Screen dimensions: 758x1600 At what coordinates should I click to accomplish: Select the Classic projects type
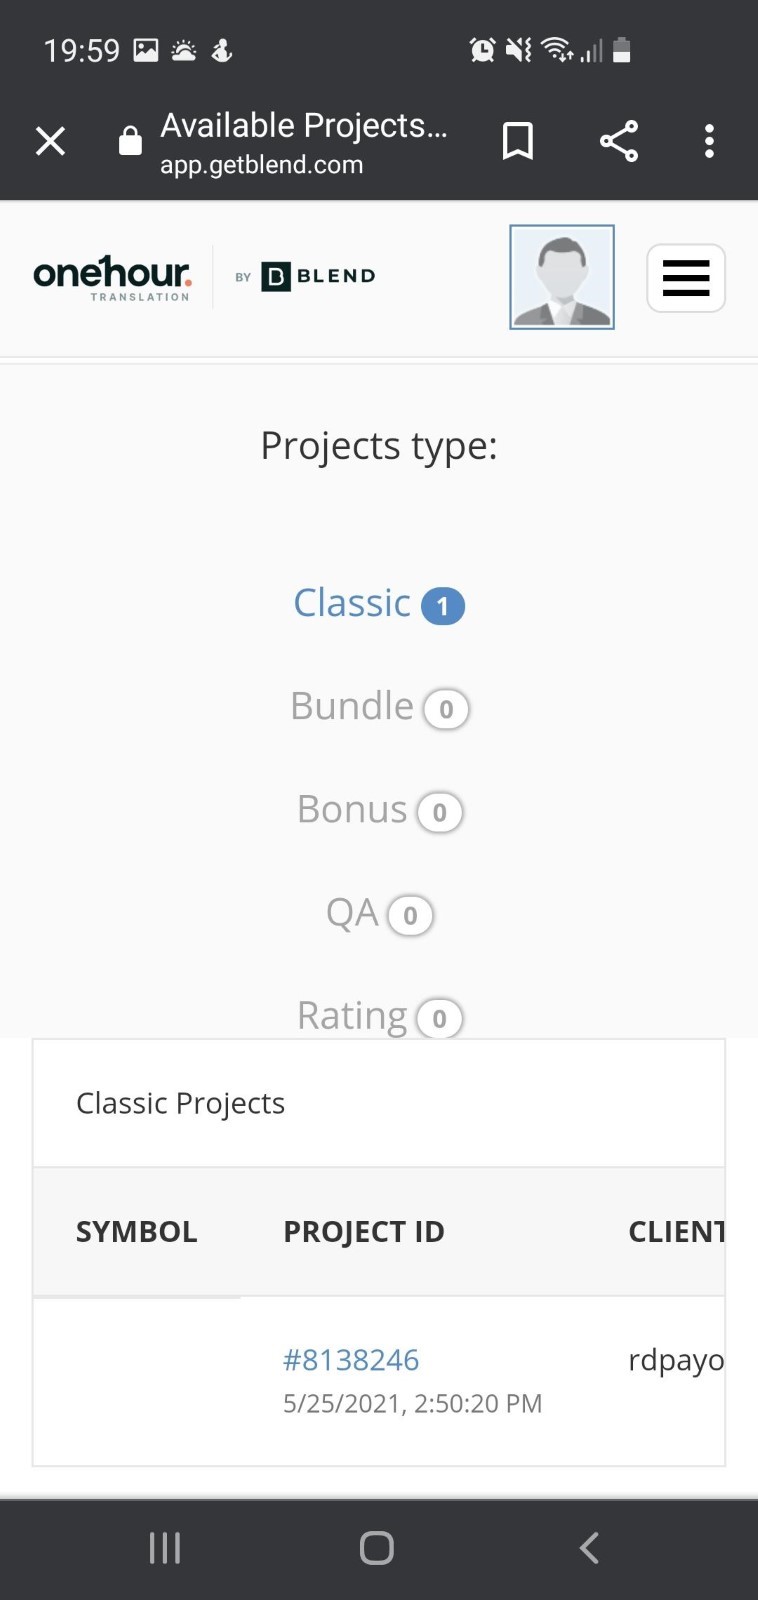pos(379,604)
